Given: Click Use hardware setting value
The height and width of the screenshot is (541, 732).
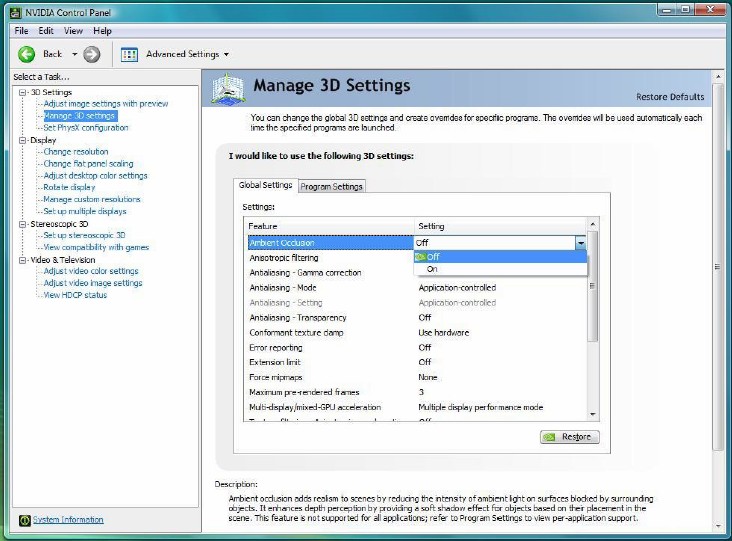Looking at the screenshot, I should [x=443, y=332].
